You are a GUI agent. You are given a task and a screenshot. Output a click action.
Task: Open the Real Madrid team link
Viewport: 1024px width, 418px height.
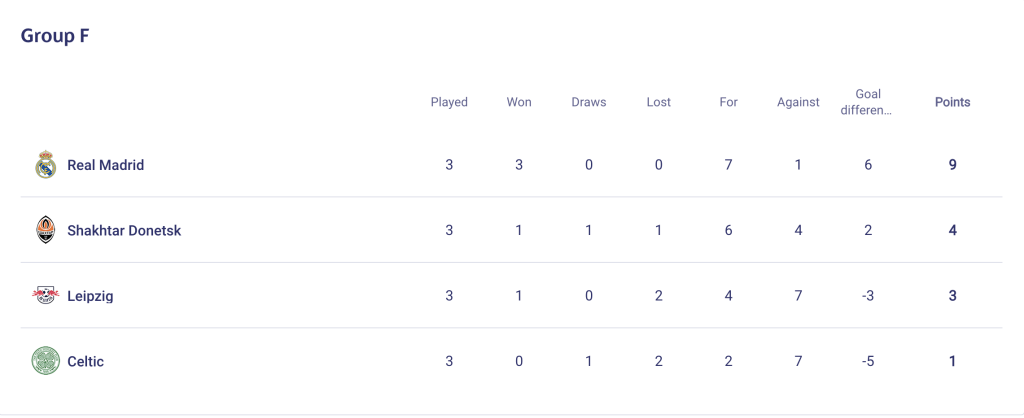tap(106, 165)
